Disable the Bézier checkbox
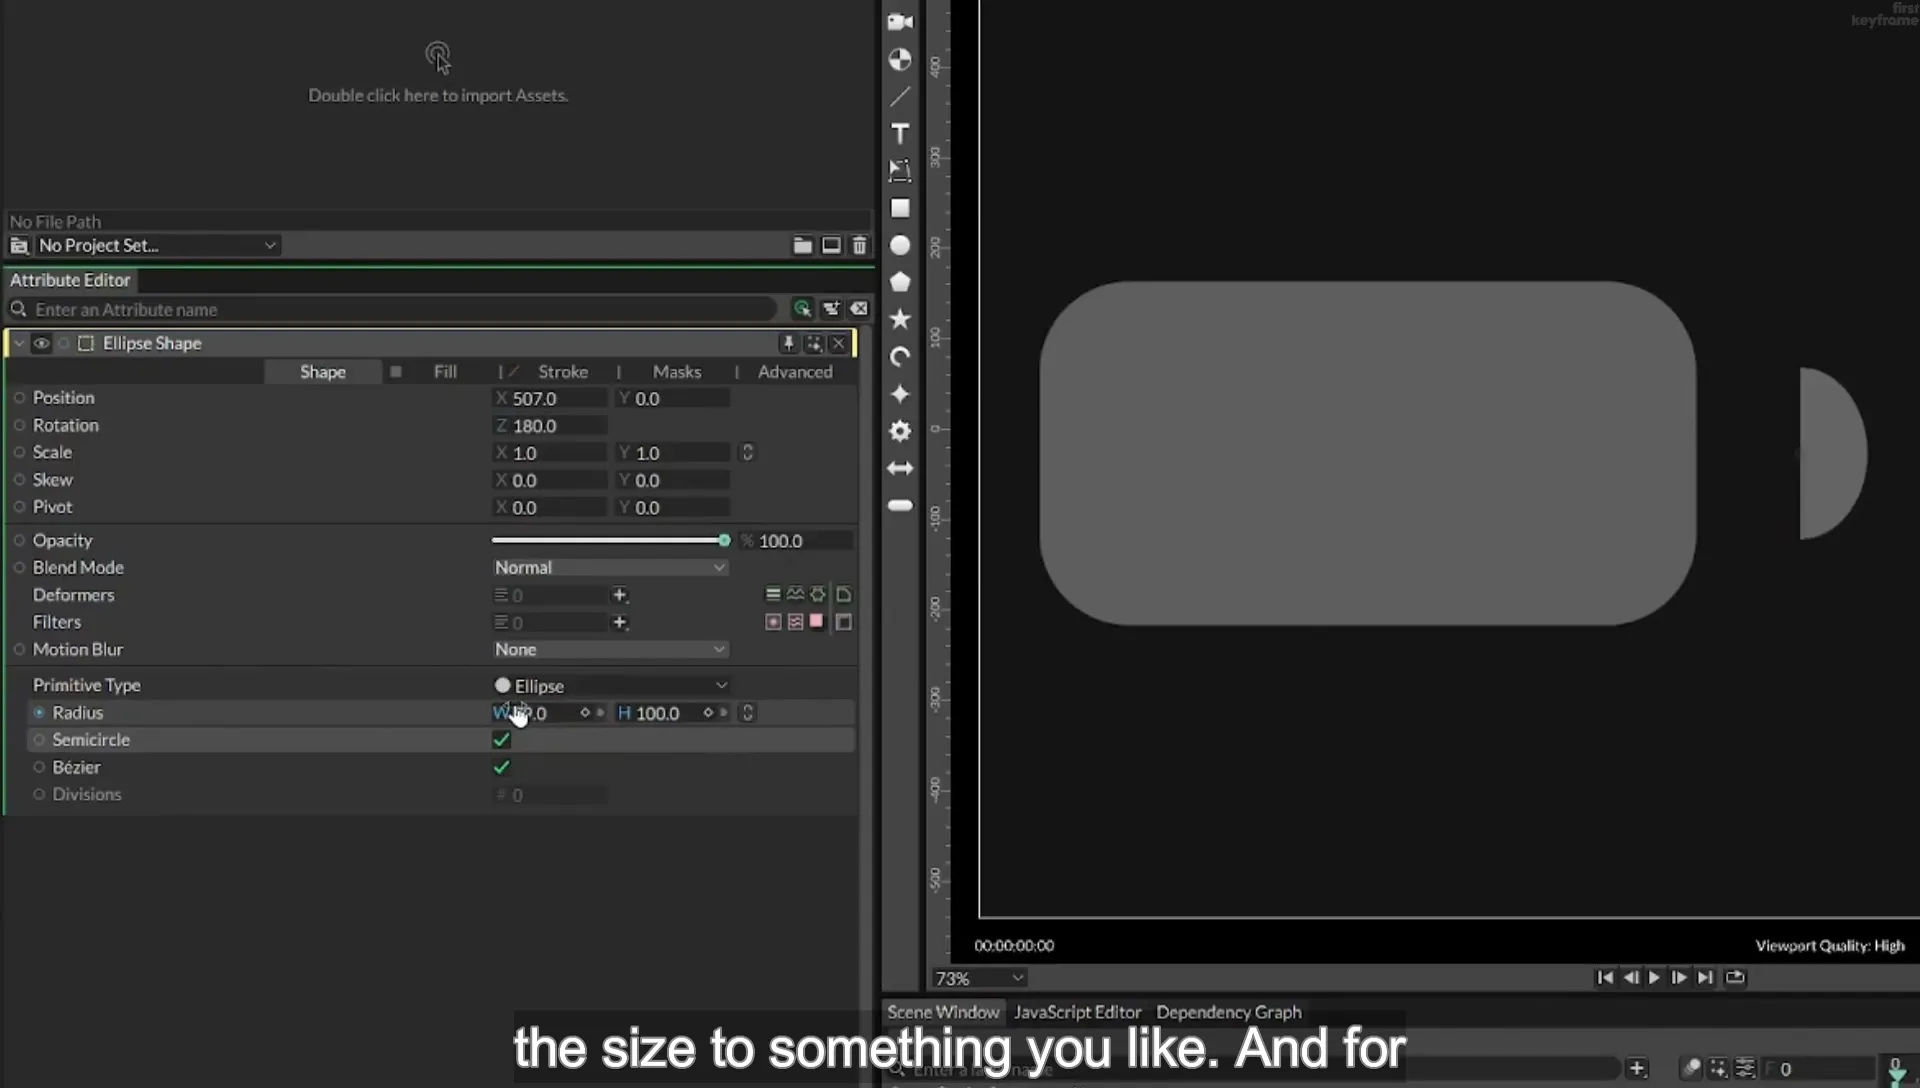1920x1088 pixels. pos(502,767)
